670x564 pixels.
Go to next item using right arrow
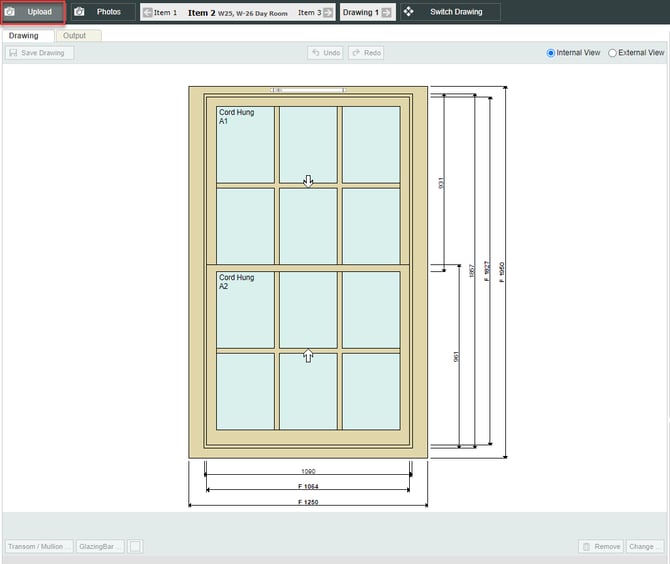tap(328, 13)
